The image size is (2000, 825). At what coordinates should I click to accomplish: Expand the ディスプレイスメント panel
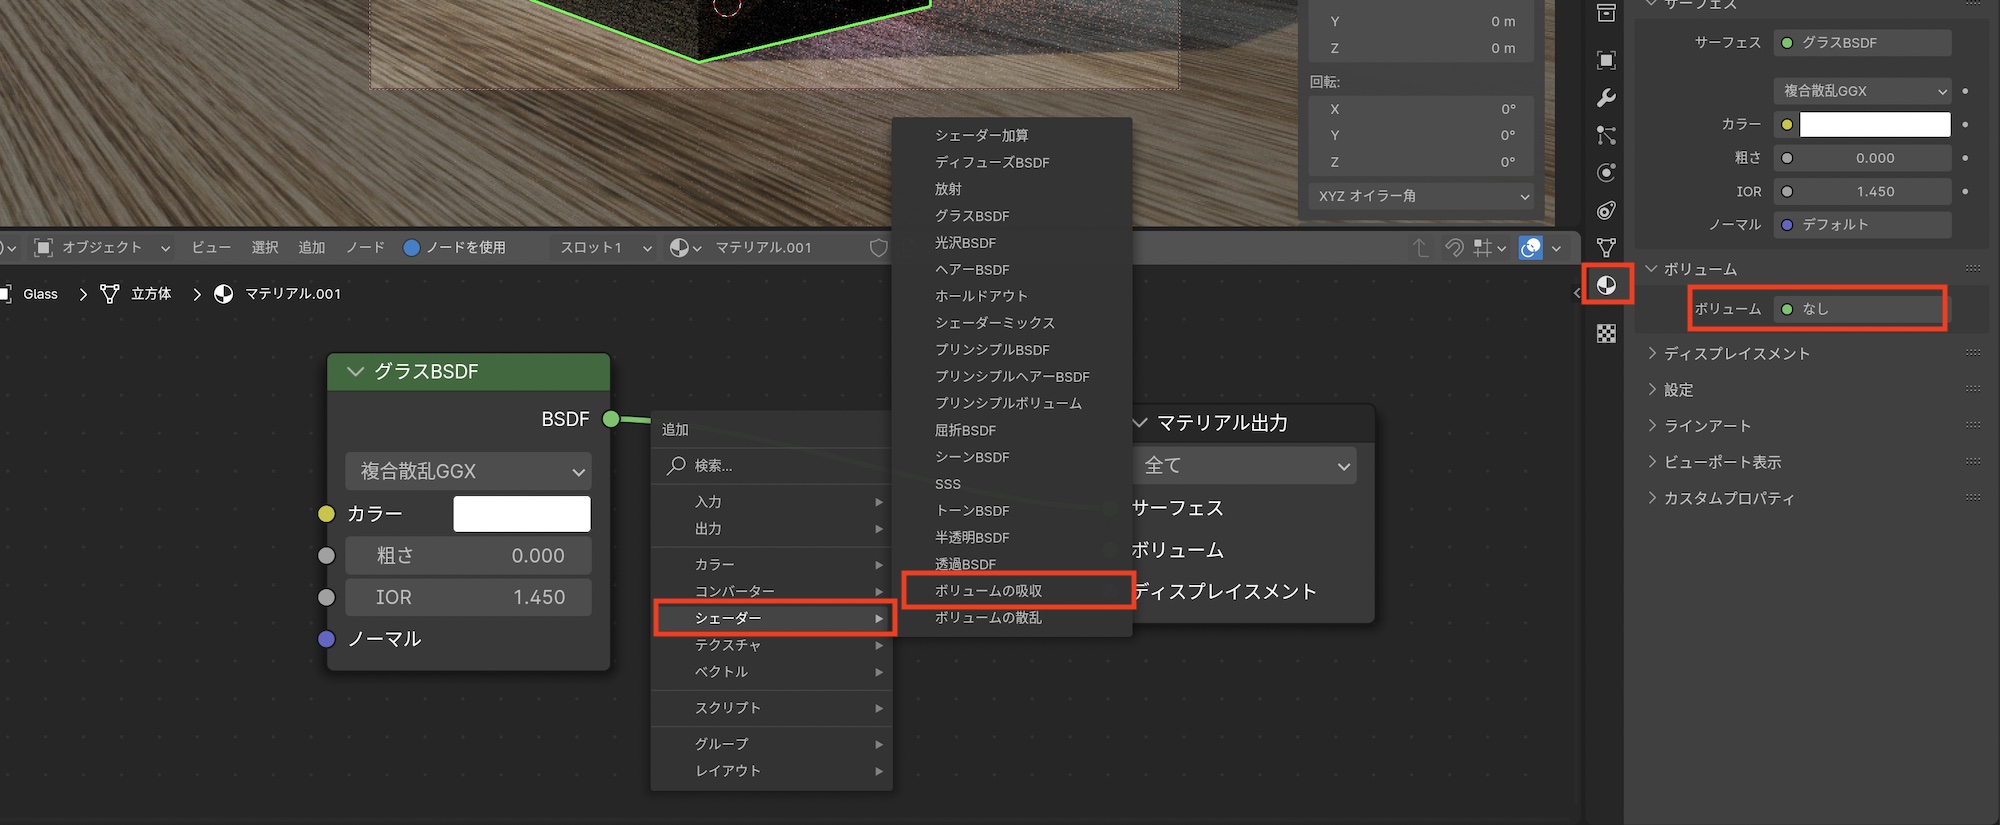[x=1736, y=354]
